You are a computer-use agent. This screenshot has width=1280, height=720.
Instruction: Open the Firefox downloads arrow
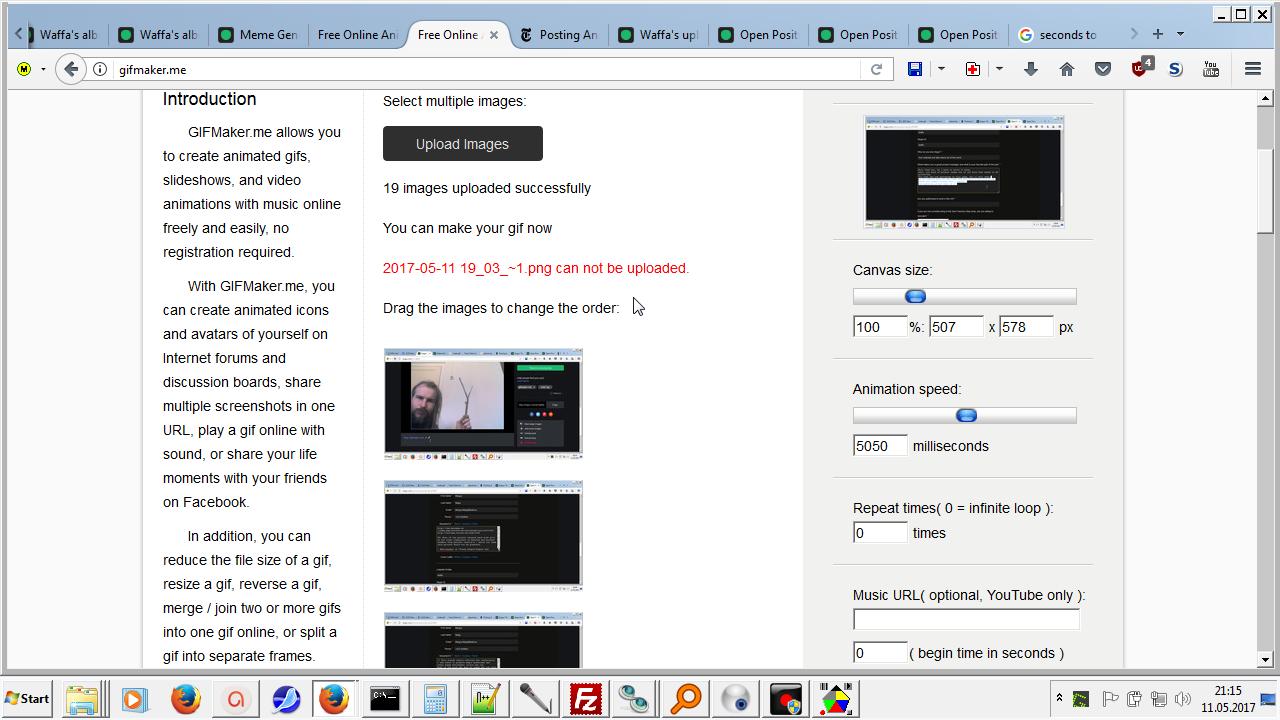(x=1031, y=69)
